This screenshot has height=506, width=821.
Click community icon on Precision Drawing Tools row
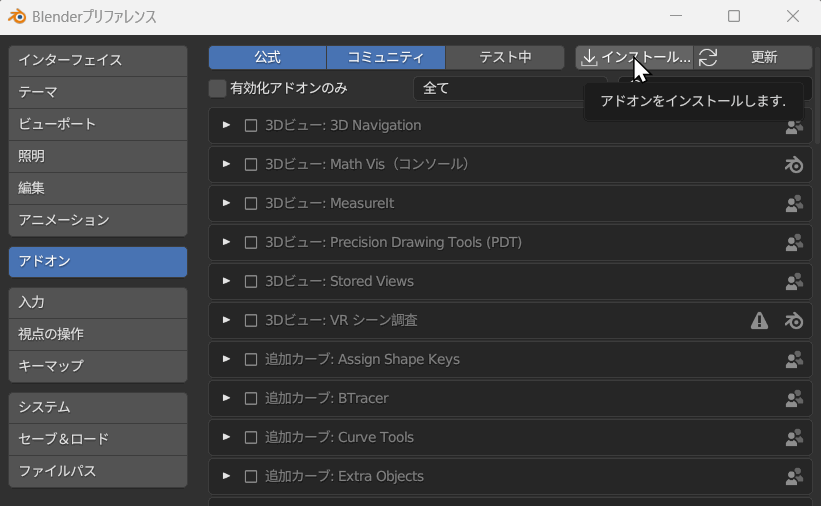coord(794,243)
